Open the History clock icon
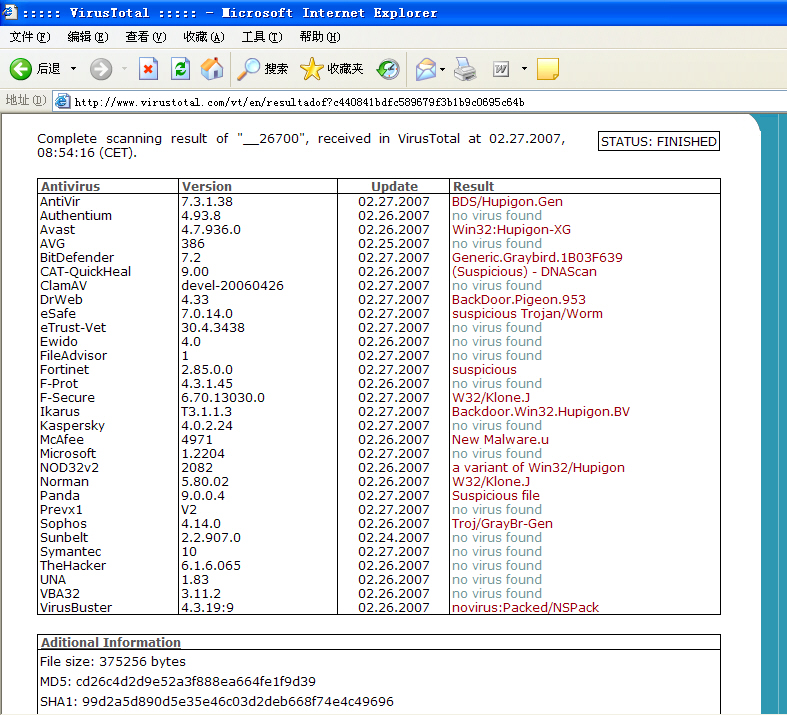 [x=388, y=69]
